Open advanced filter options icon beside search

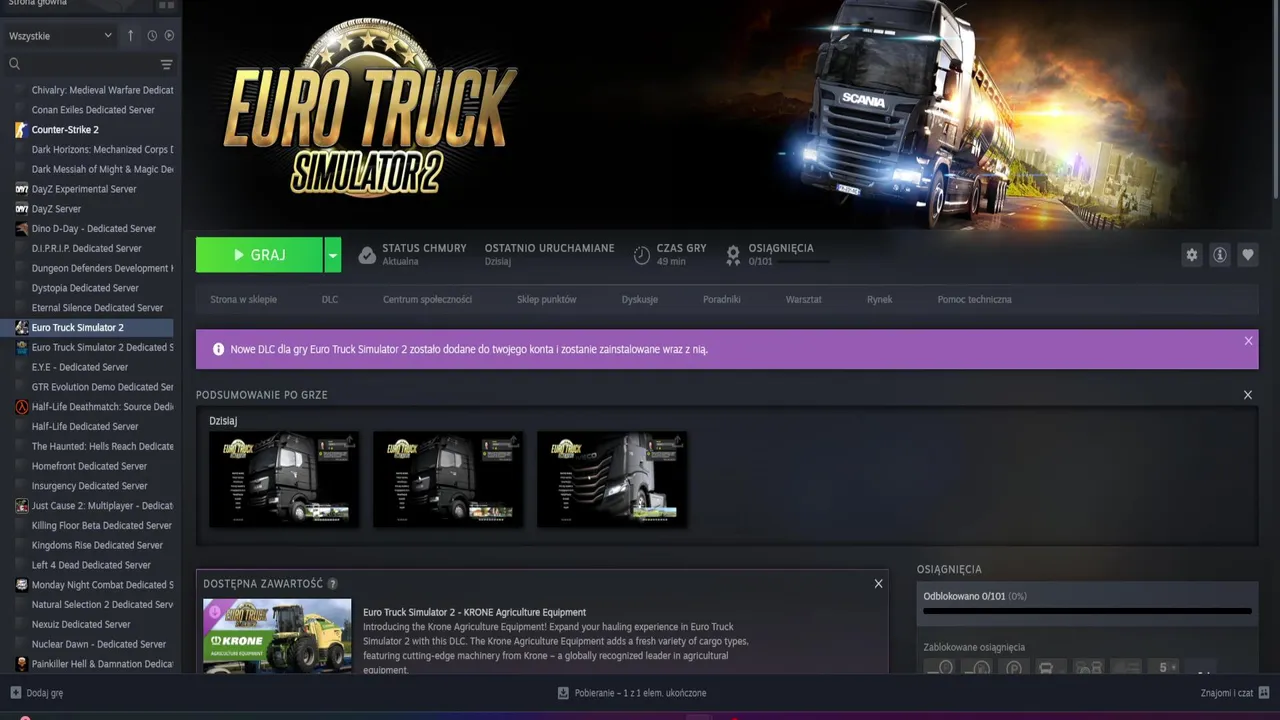click(166, 64)
